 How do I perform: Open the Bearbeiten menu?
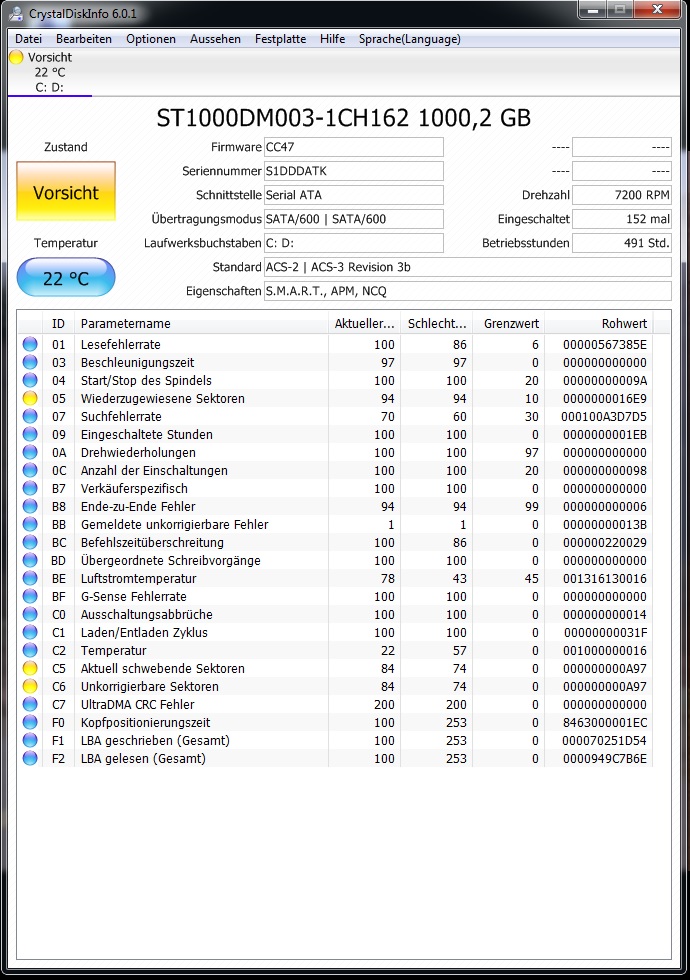(x=84, y=39)
